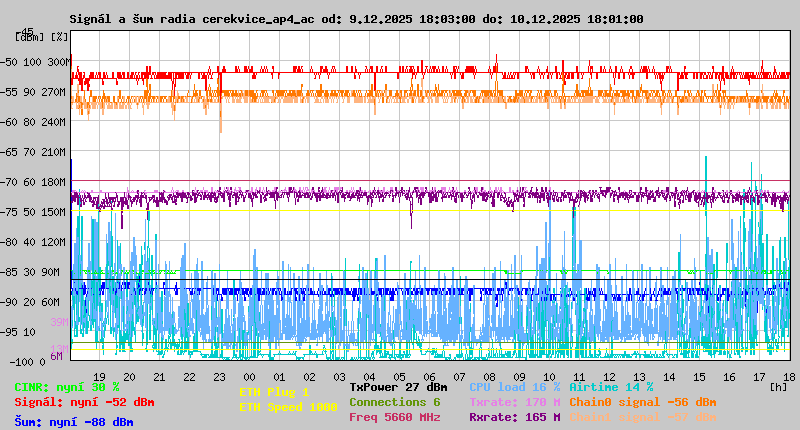
Task: Click the [dBm] axis unit label
Action: [x=30, y=37]
